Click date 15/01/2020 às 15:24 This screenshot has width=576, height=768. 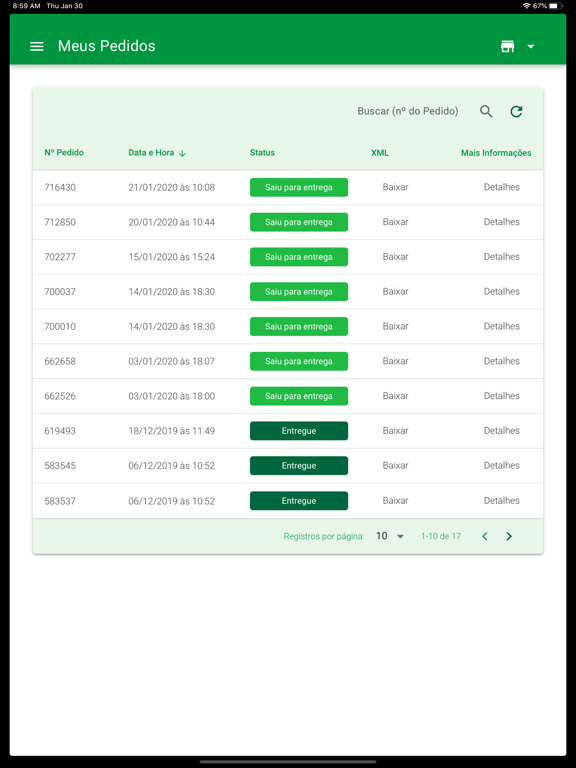coord(171,257)
